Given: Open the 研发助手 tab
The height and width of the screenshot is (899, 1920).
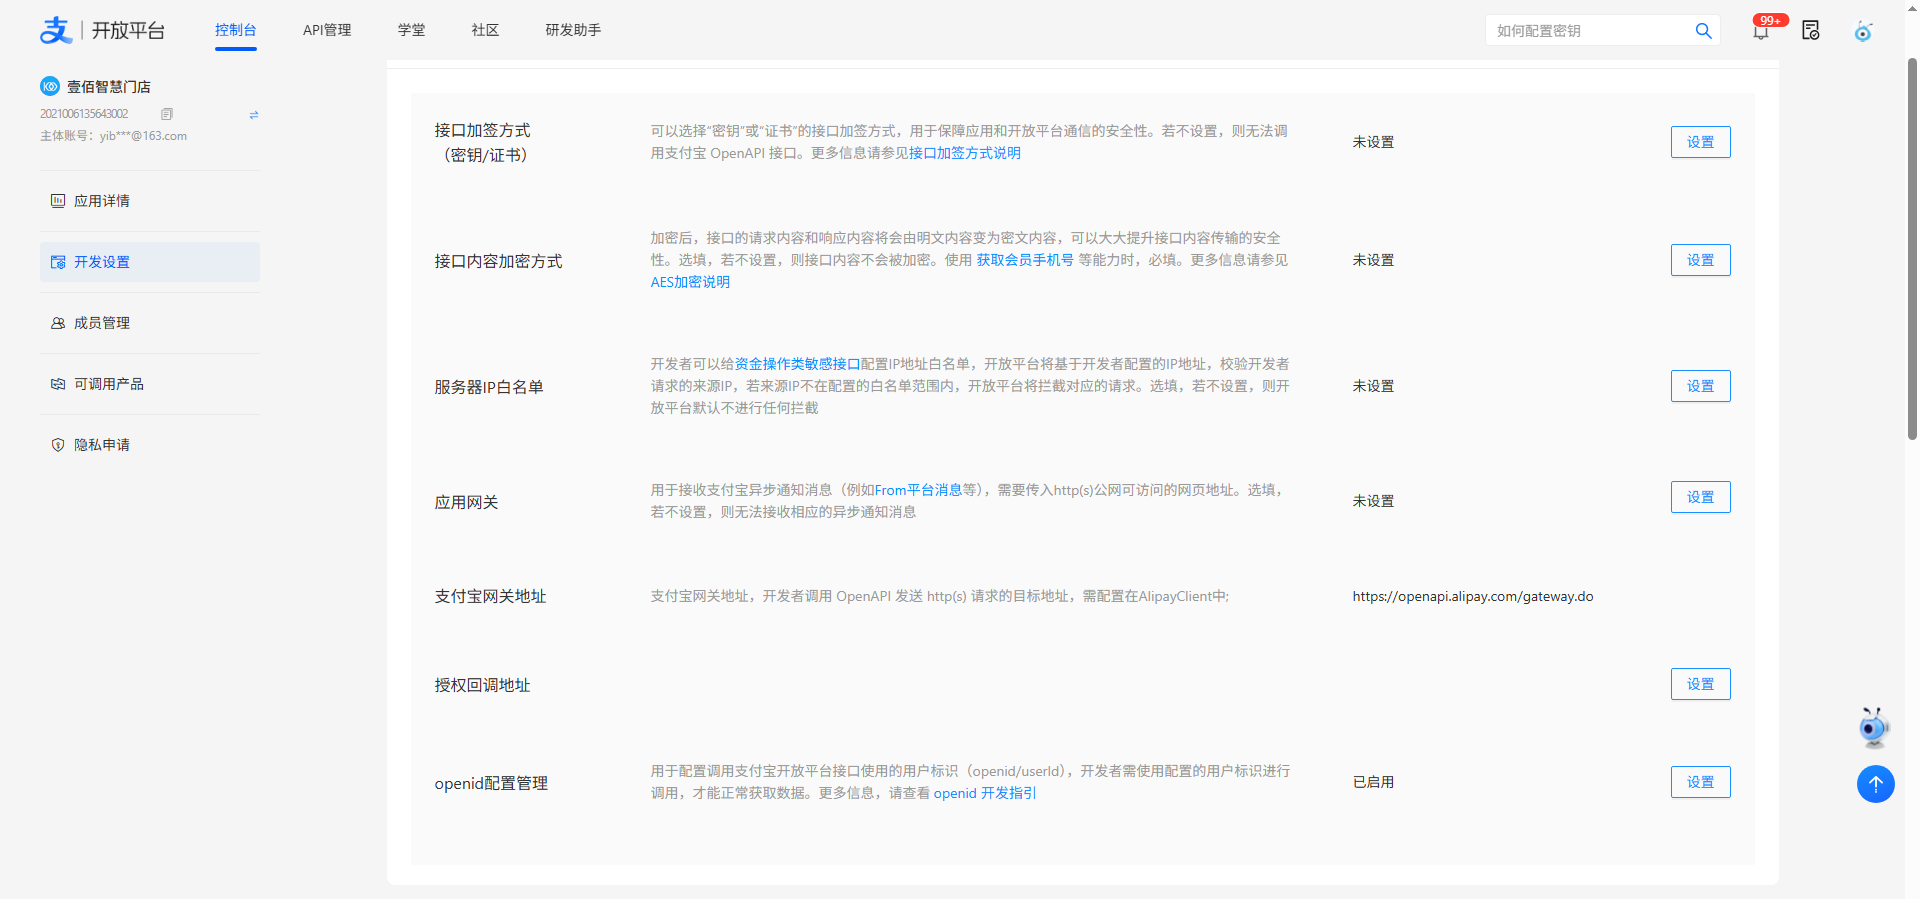Looking at the screenshot, I should coord(573,30).
